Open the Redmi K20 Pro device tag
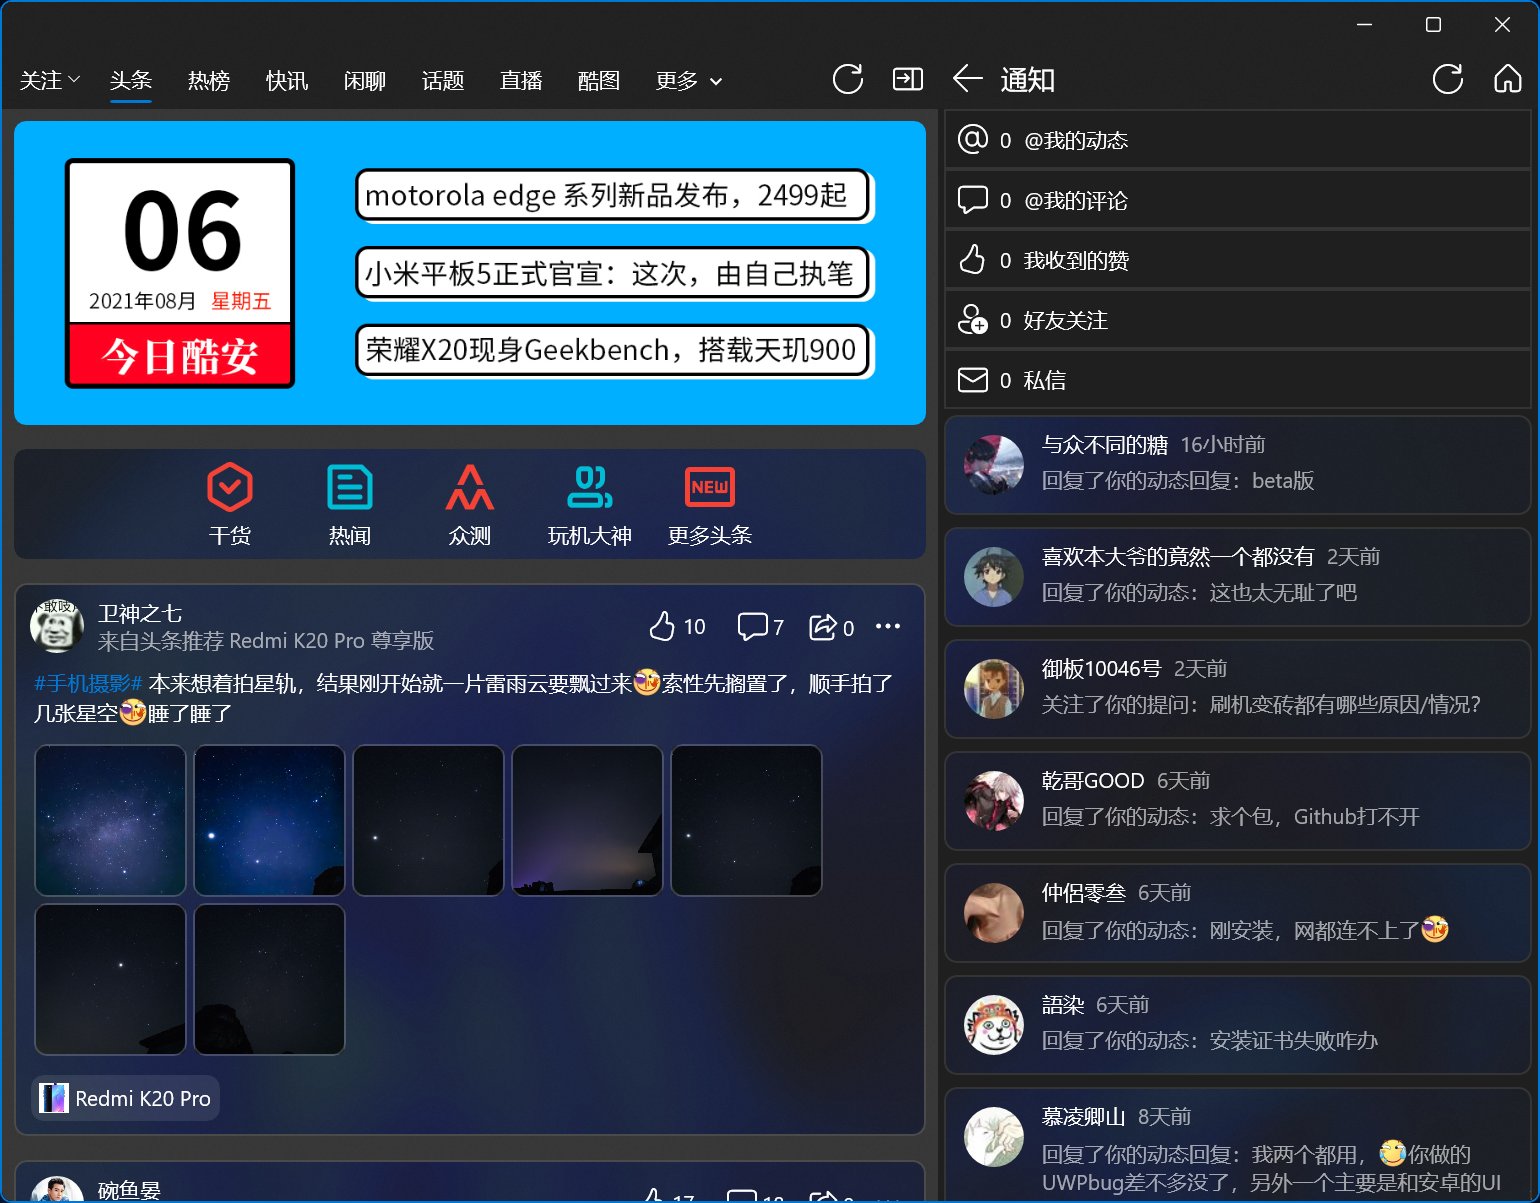 tap(126, 1098)
